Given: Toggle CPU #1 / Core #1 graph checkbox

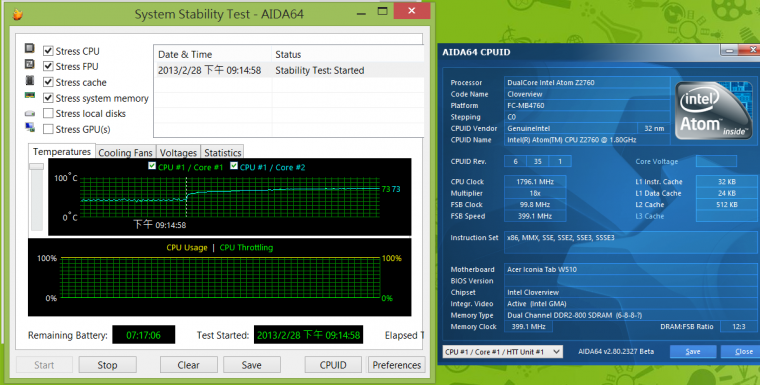Looking at the screenshot, I should [152, 166].
